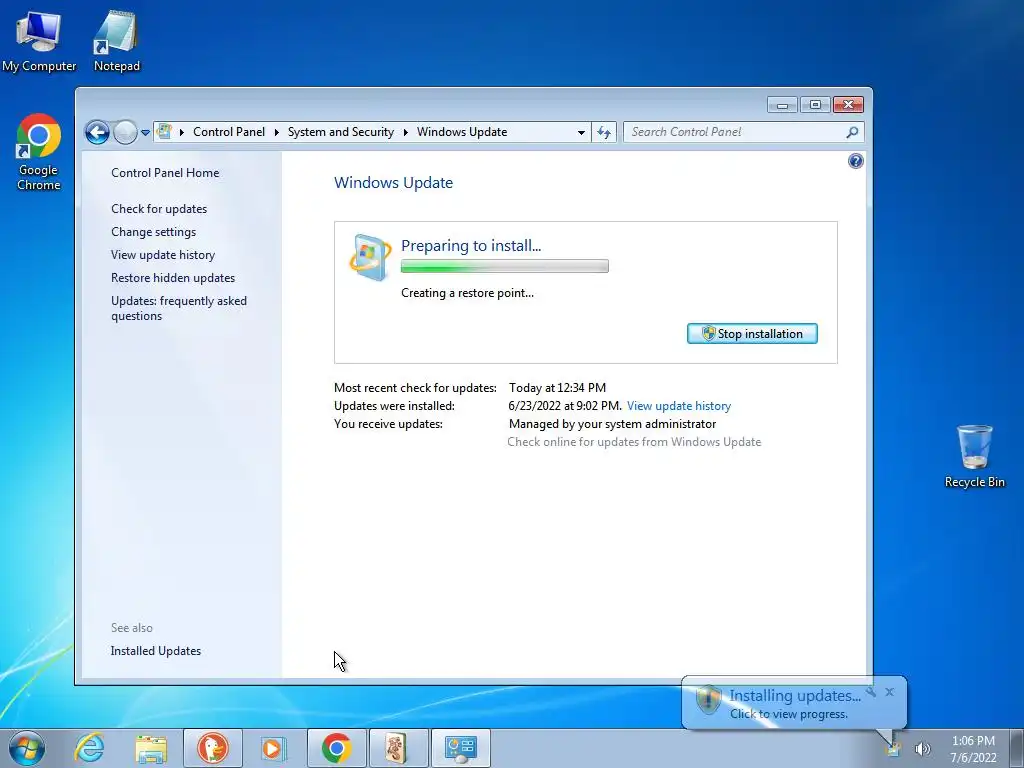Select Control Panel breadcrumb segment
Image resolution: width=1024 pixels, height=768 pixels.
click(229, 132)
